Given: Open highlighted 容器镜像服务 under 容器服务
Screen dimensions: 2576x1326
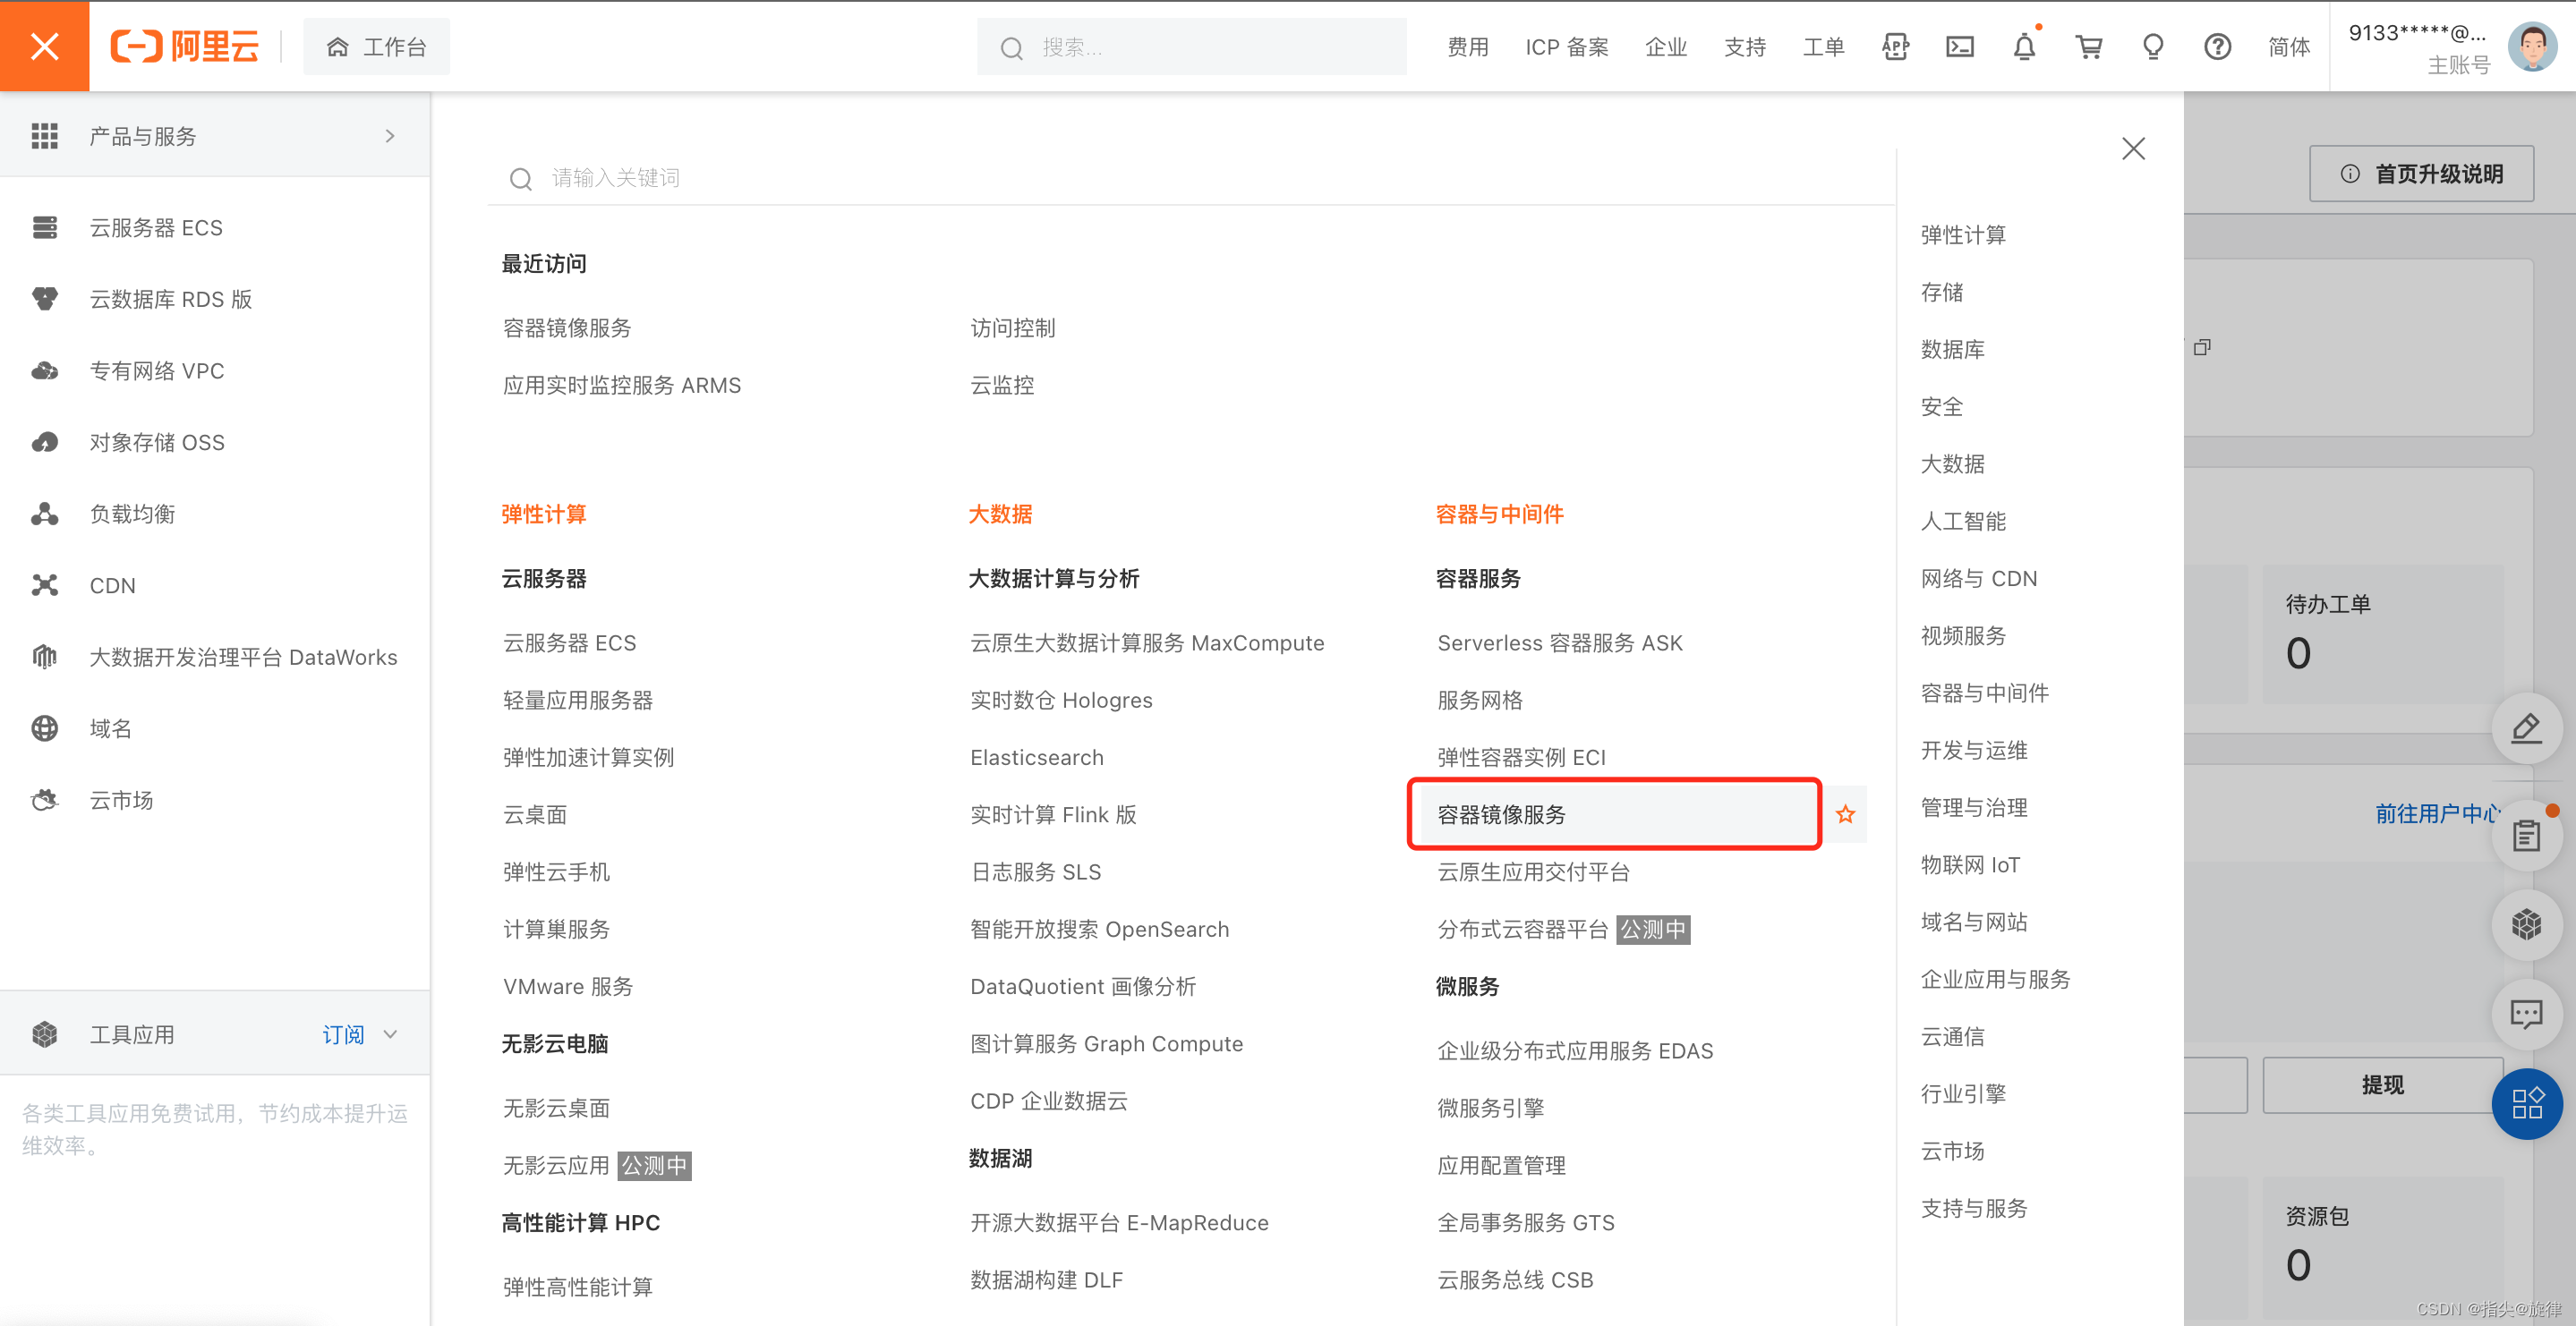Looking at the screenshot, I should point(1613,814).
